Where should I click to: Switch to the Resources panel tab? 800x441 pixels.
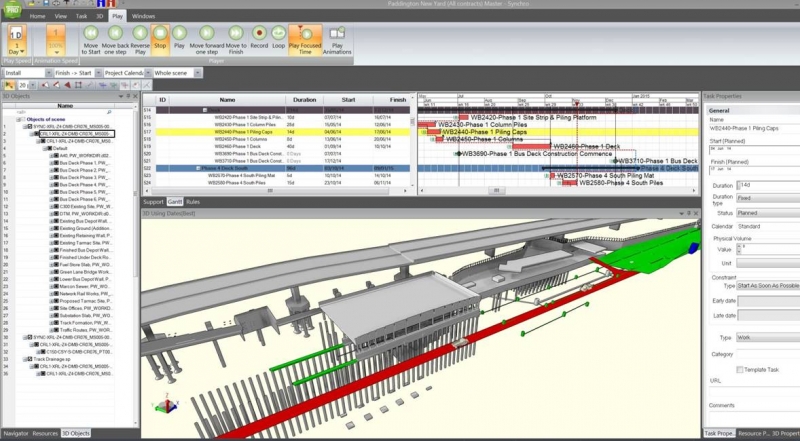(44, 433)
